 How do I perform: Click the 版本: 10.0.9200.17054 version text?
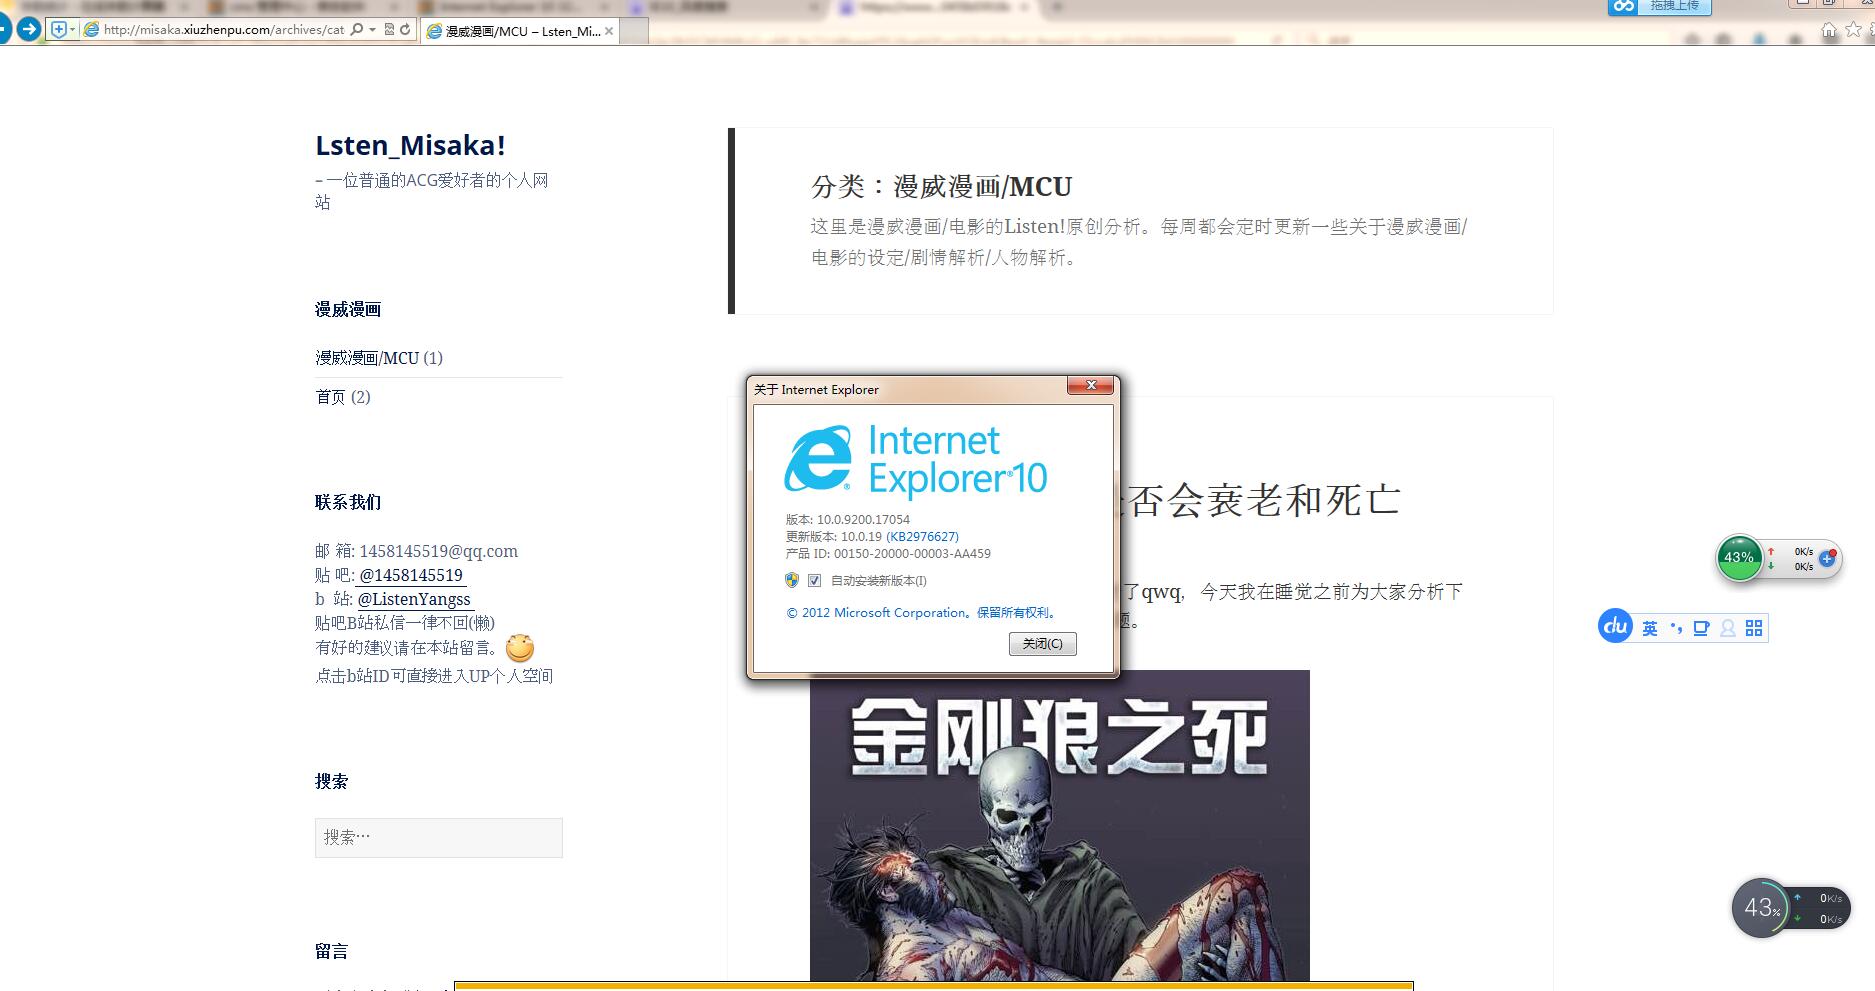pos(848,519)
